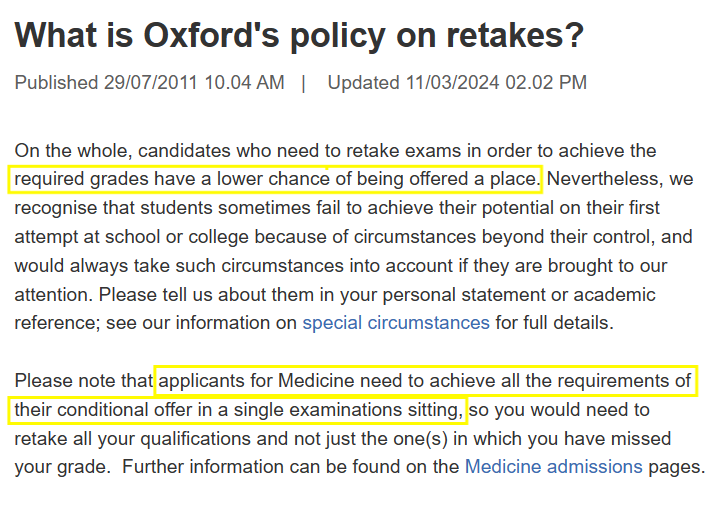This screenshot has height=516, width=718.
Task: Click the vertical bar separator between dates
Action: pos(304,83)
